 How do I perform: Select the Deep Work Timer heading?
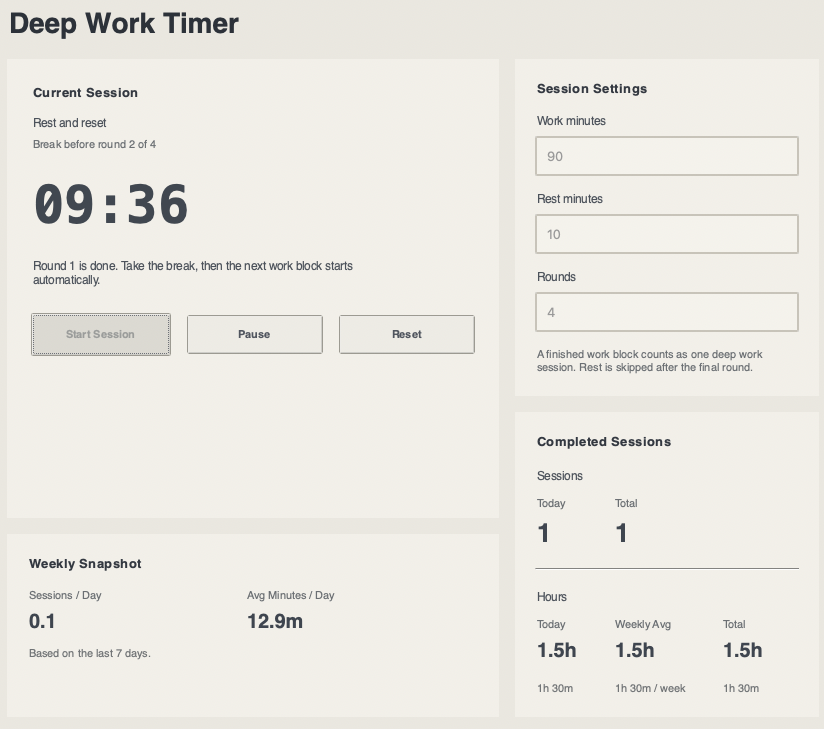pyautogui.click(x=124, y=24)
